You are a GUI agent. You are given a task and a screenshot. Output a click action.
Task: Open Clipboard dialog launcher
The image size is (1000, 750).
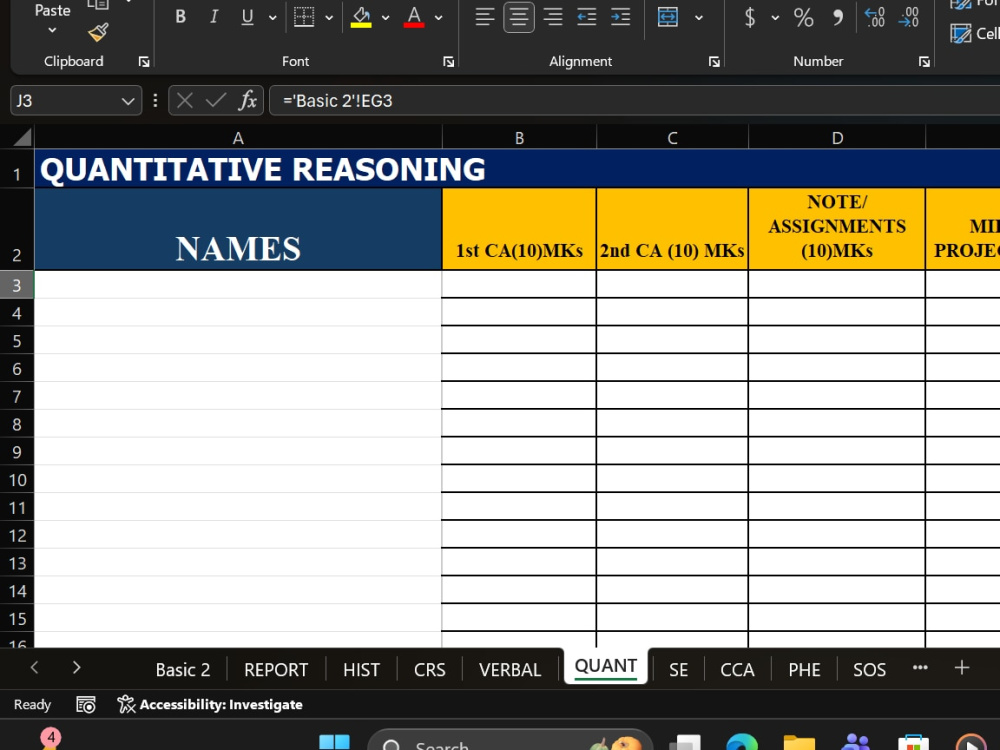(x=144, y=61)
